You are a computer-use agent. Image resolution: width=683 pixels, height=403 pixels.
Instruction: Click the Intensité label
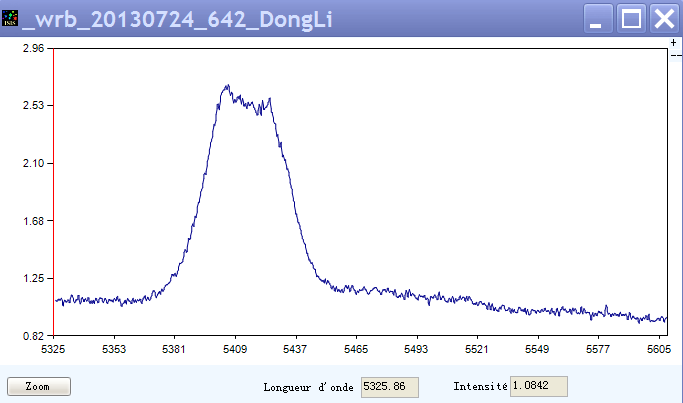(x=480, y=387)
